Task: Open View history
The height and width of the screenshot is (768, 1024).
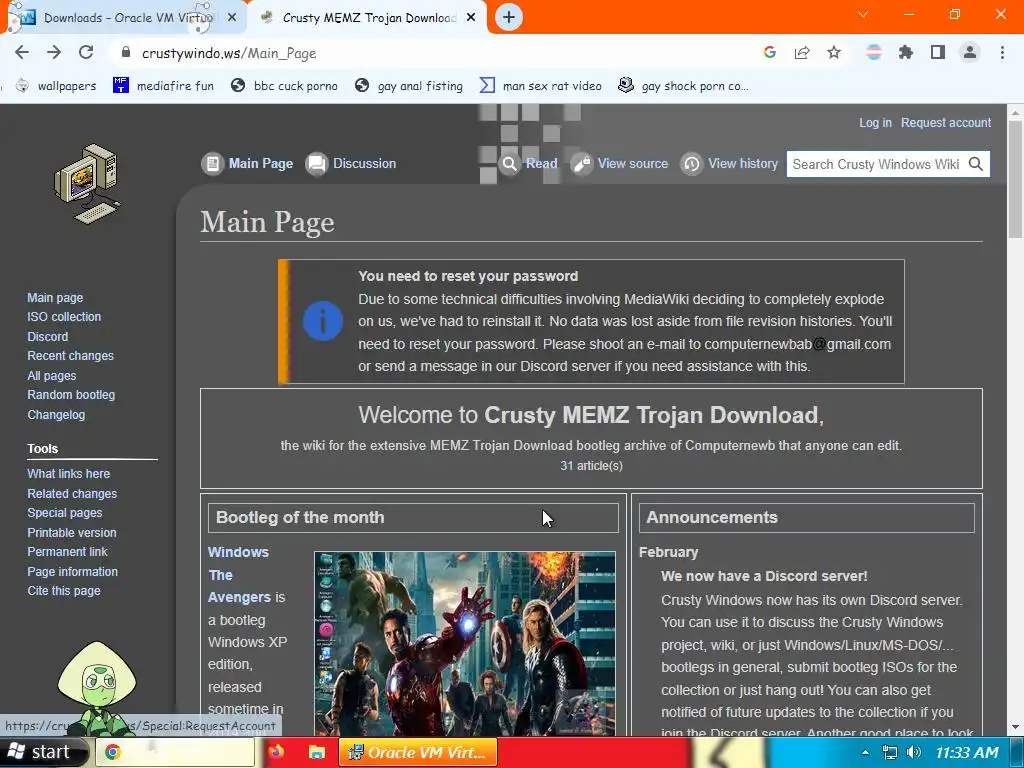Action: 729,163
